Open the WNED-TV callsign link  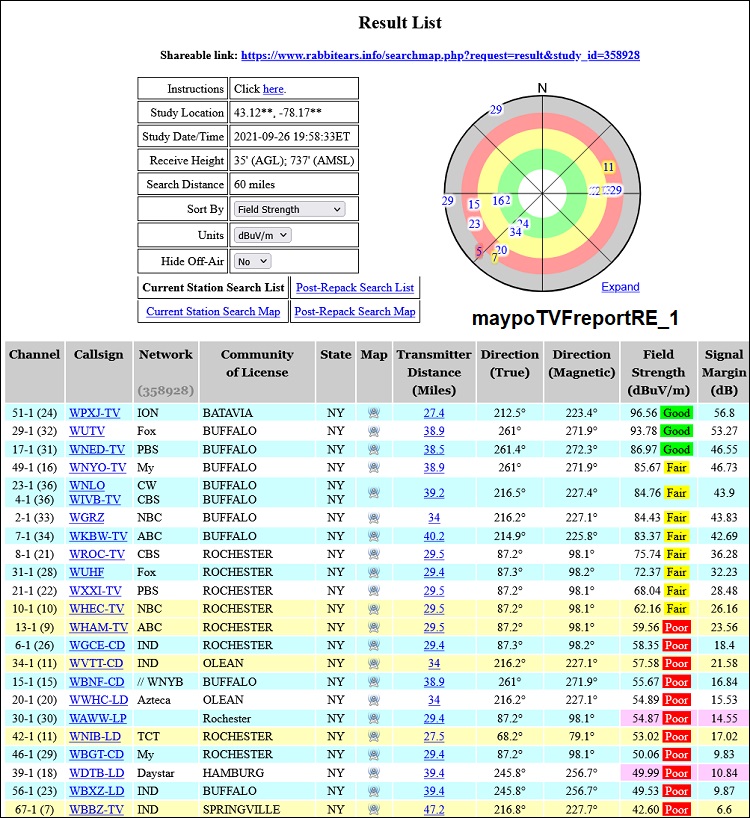97,449
